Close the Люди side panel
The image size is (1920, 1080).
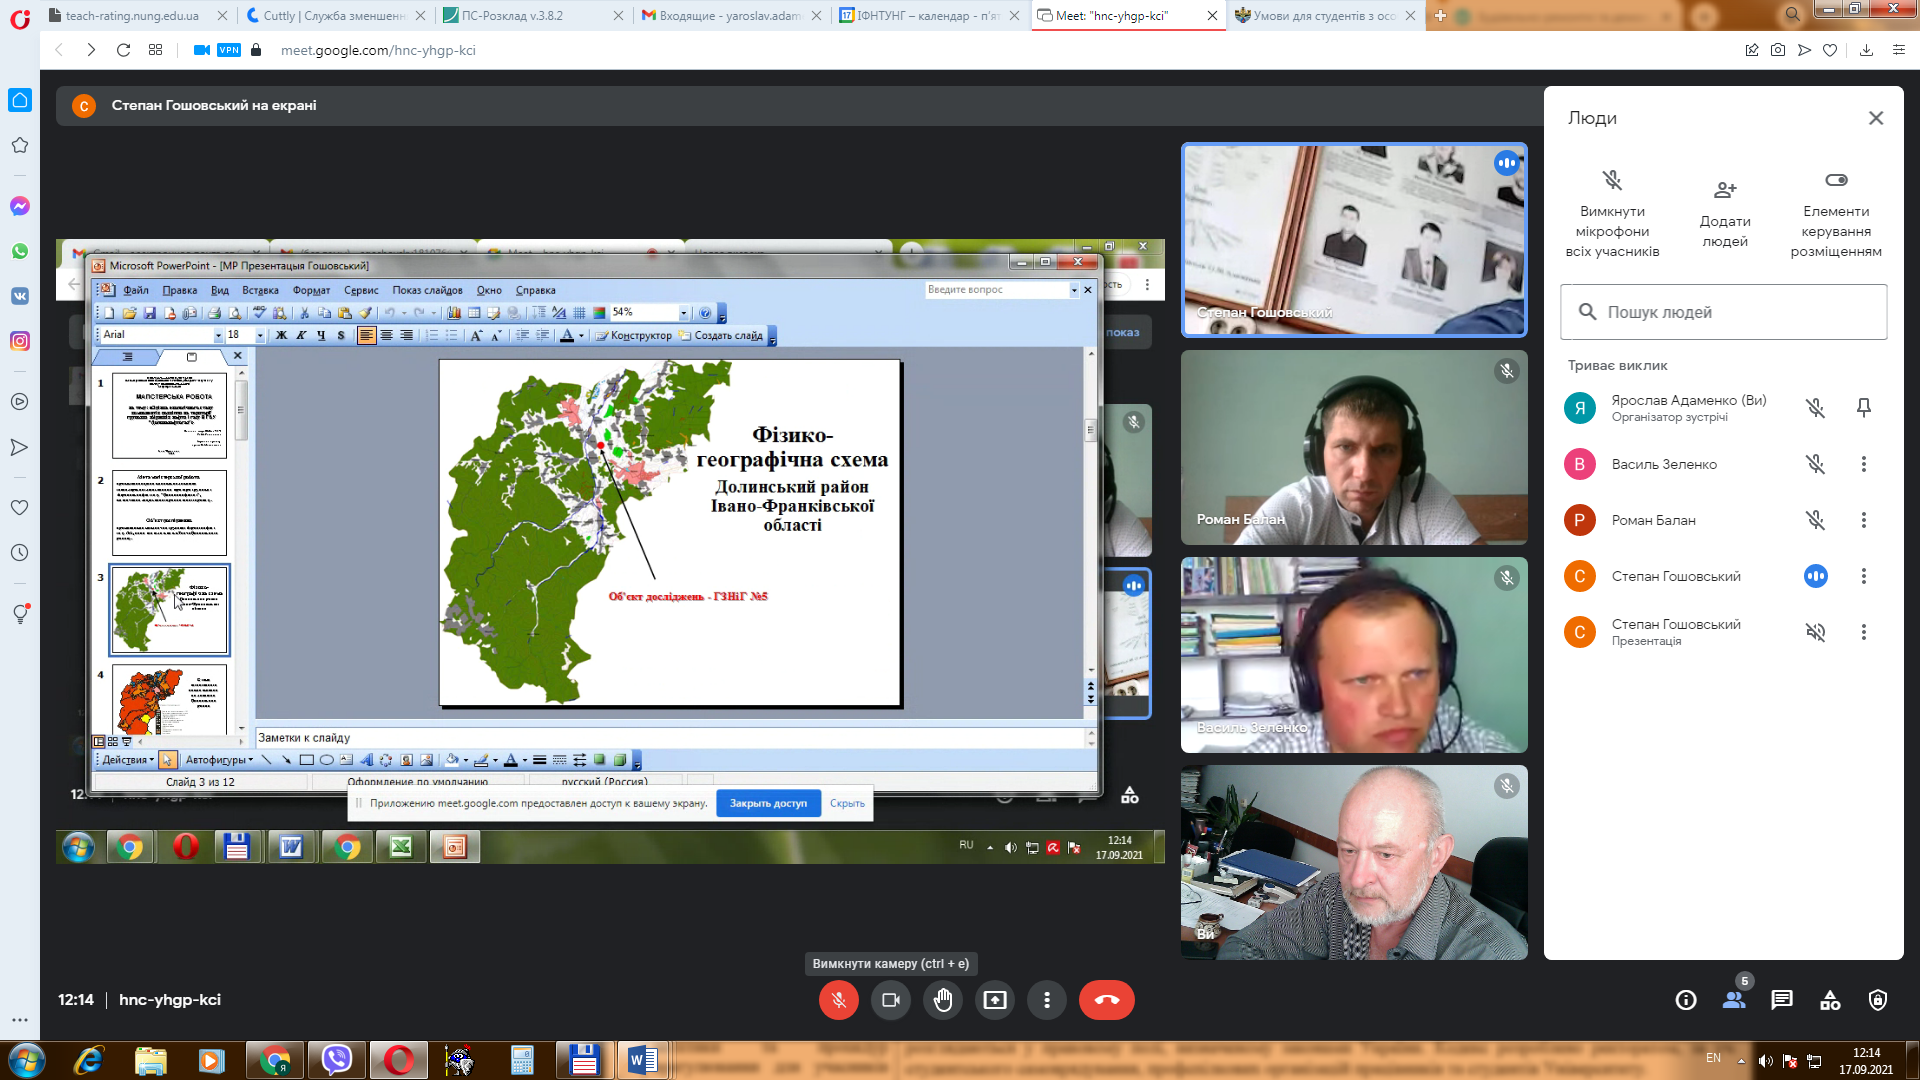point(1876,118)
